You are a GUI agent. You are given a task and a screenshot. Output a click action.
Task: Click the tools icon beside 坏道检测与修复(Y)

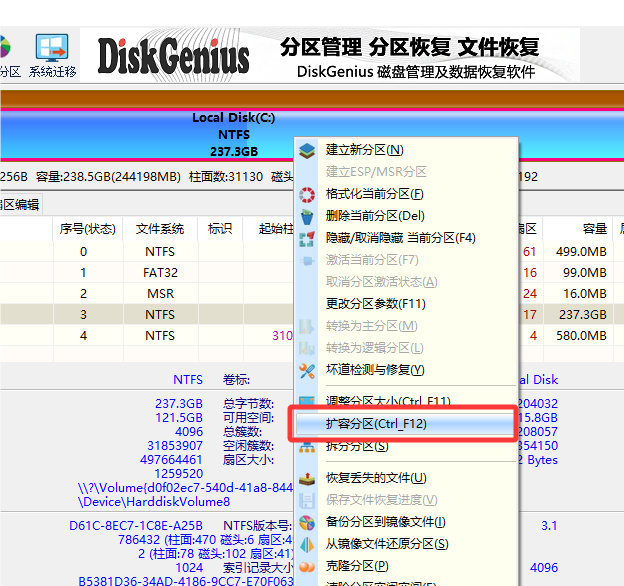[307, 371]
